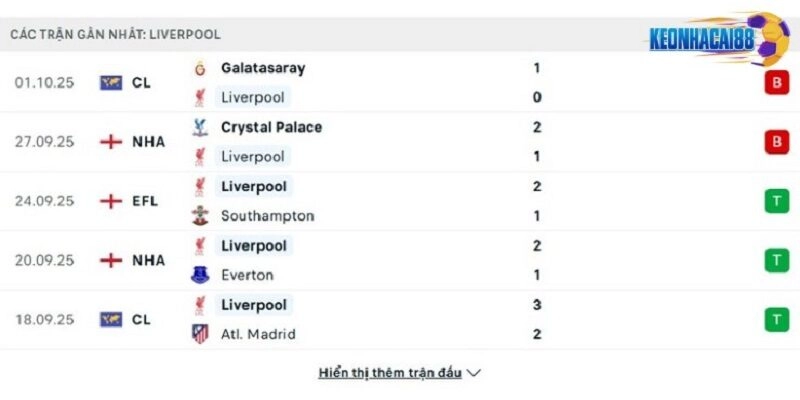Click the Everton club crest icon
This screenshot has width=800, height=400.
[x=200, y=275]
